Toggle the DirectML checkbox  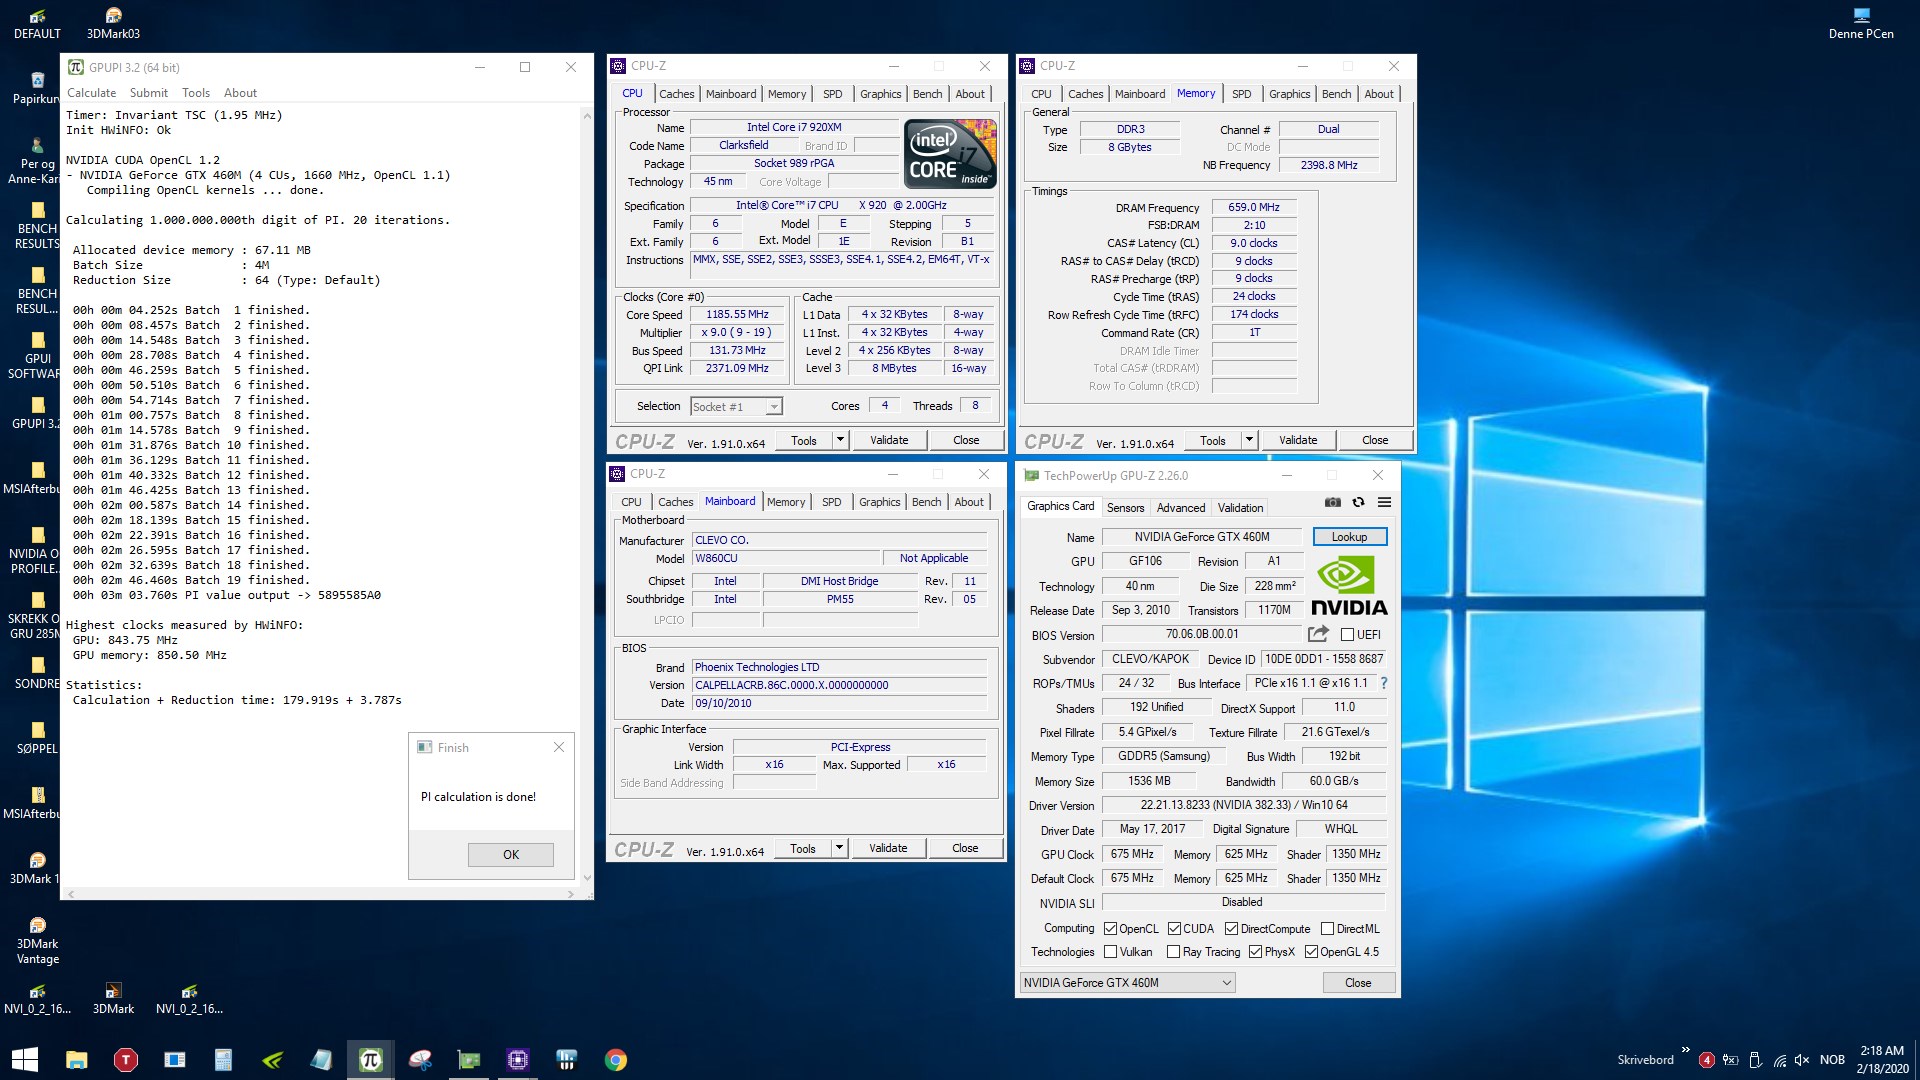click(x=1327, y=928)
